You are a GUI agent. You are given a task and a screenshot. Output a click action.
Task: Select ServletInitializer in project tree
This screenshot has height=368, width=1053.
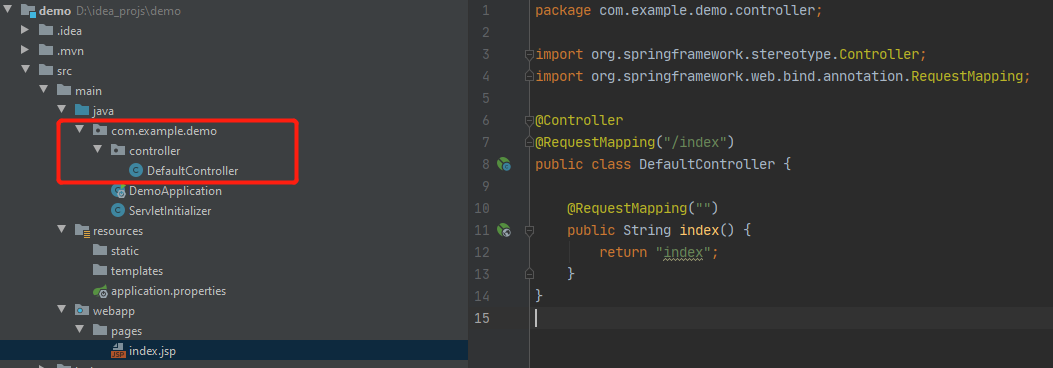170,211
